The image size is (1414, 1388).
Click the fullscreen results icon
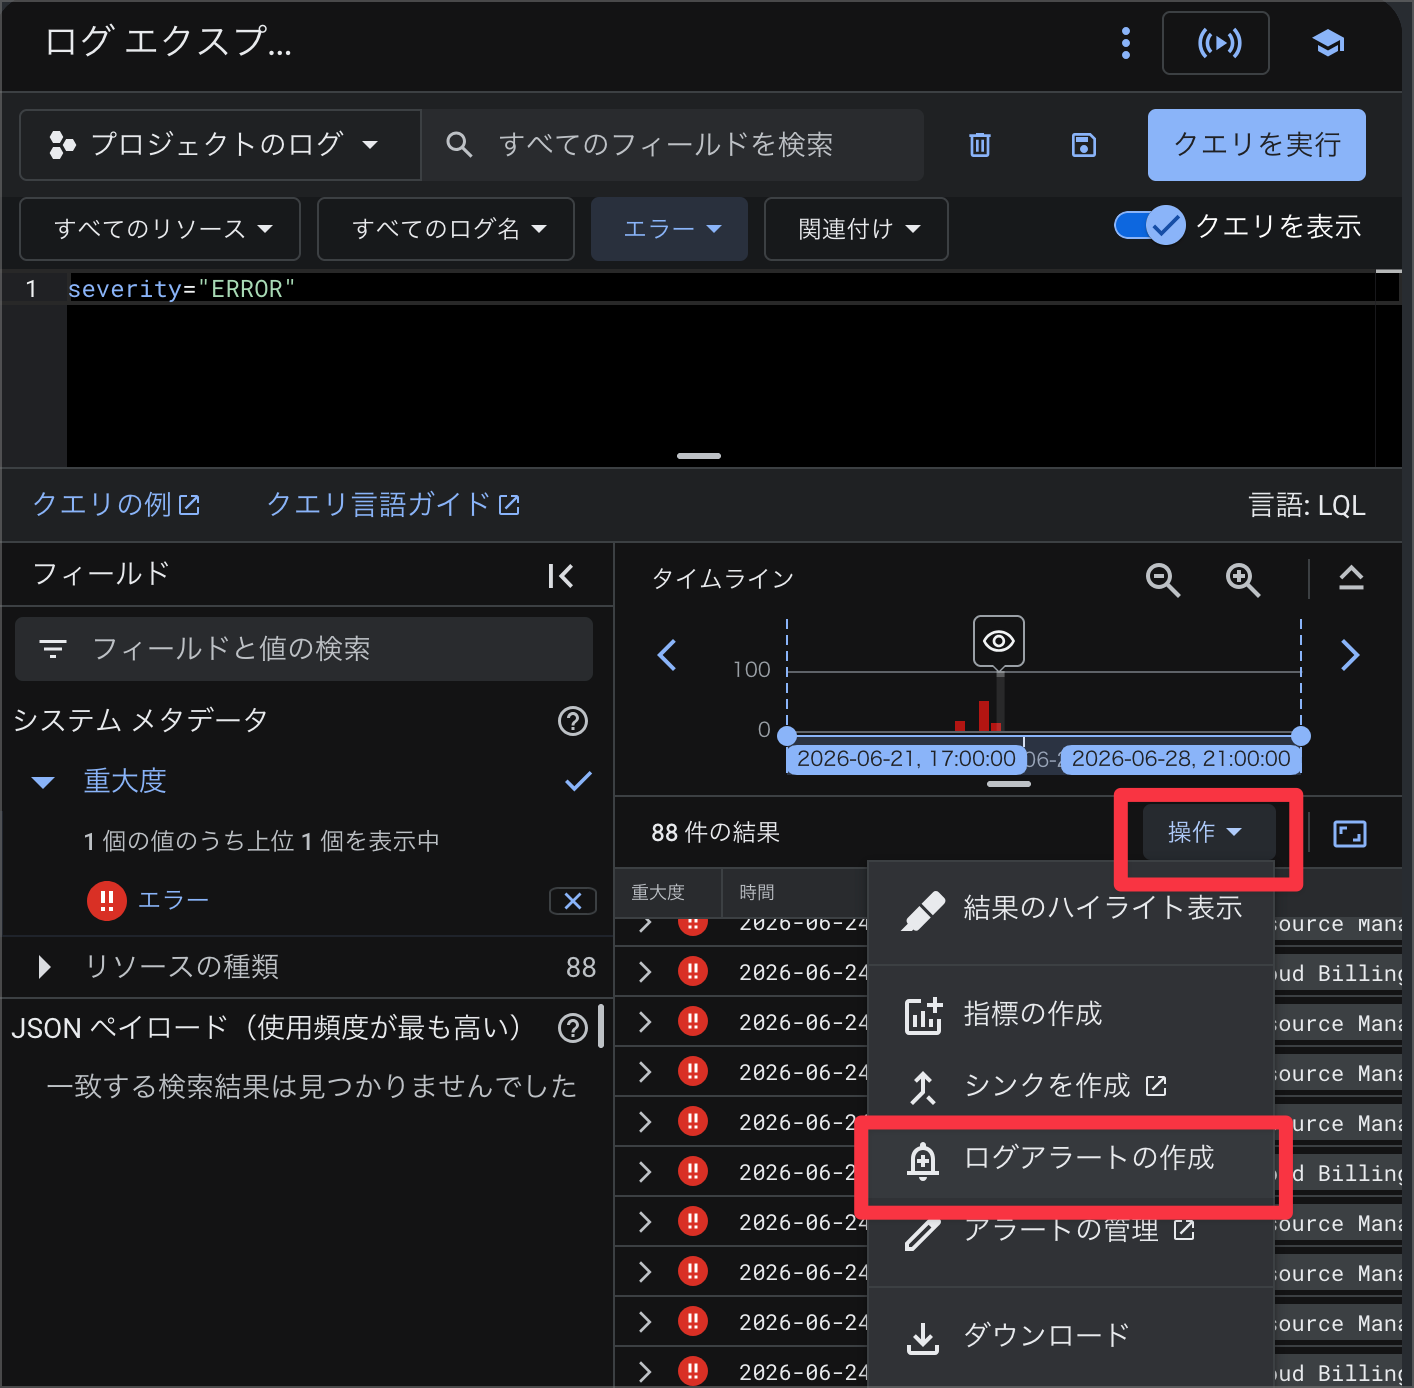1350,834
